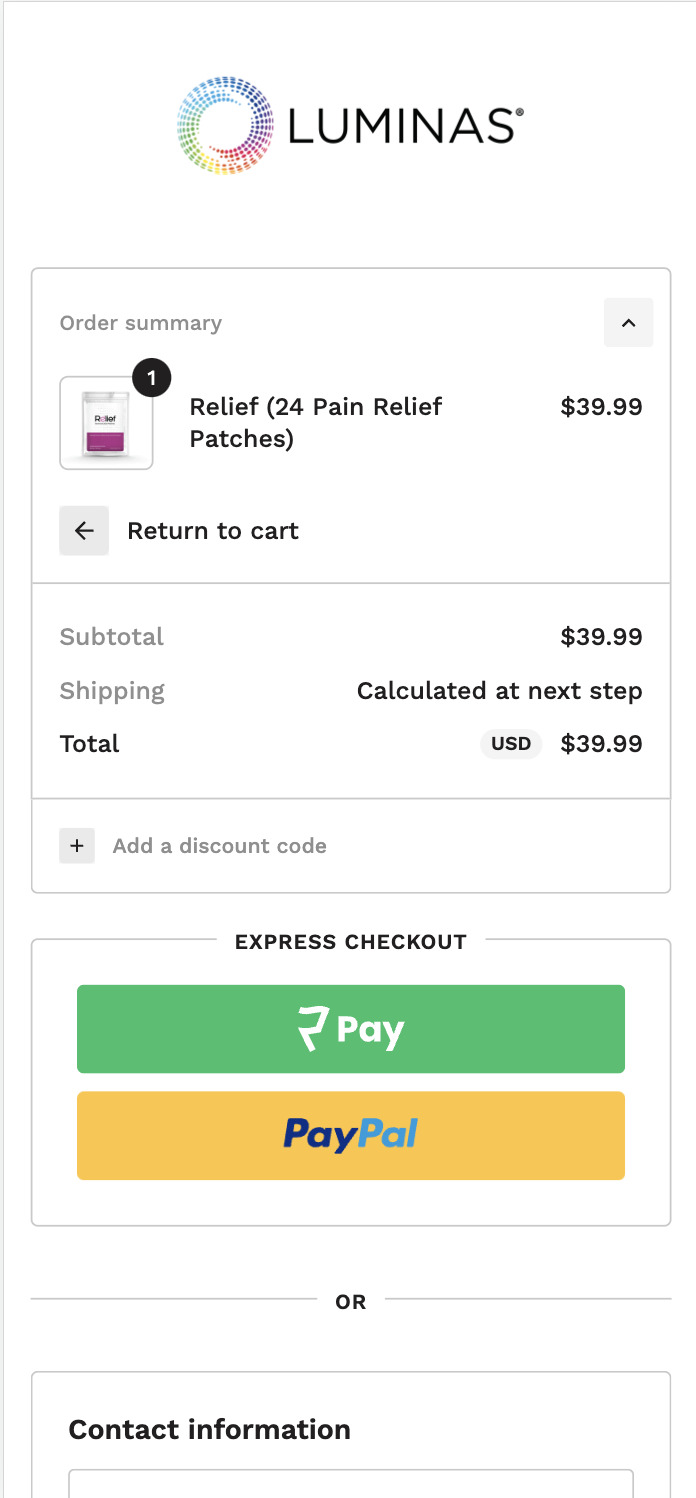
Task: Click the Order summary heading
Action: (x=141, y=323)
